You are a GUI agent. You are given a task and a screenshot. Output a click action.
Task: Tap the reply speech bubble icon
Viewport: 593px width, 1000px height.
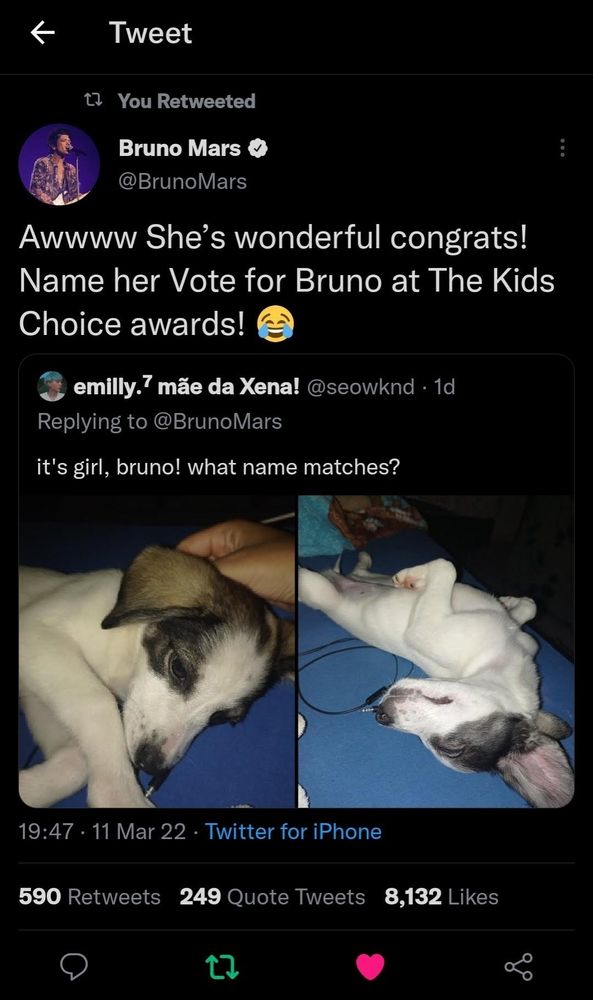(74, 967)
